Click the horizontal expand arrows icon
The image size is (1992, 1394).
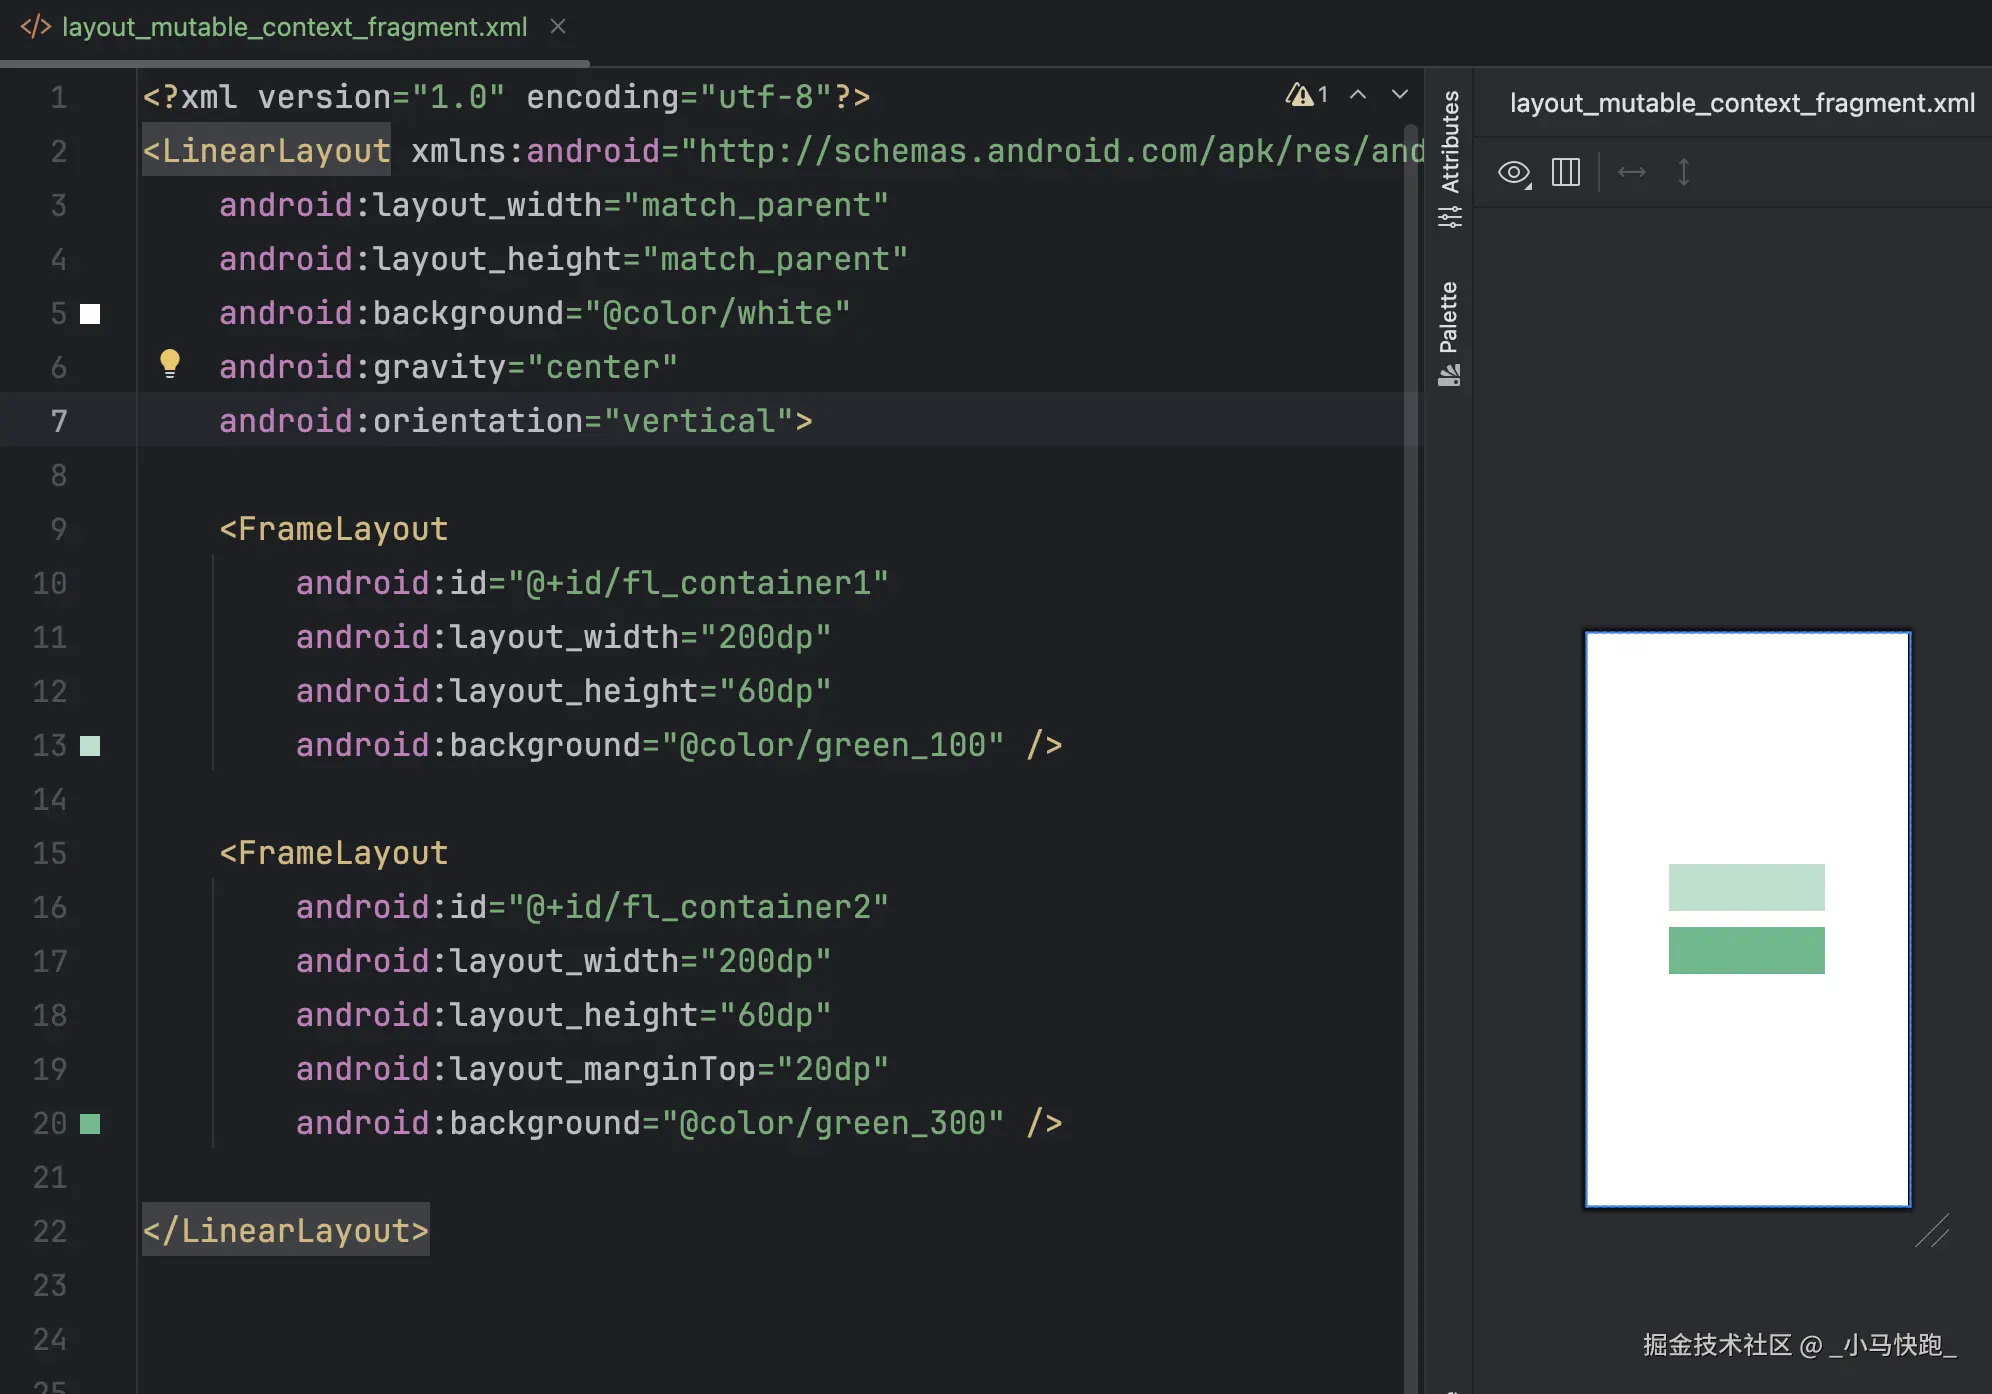pyautogui.click(x=1632, y=173)
